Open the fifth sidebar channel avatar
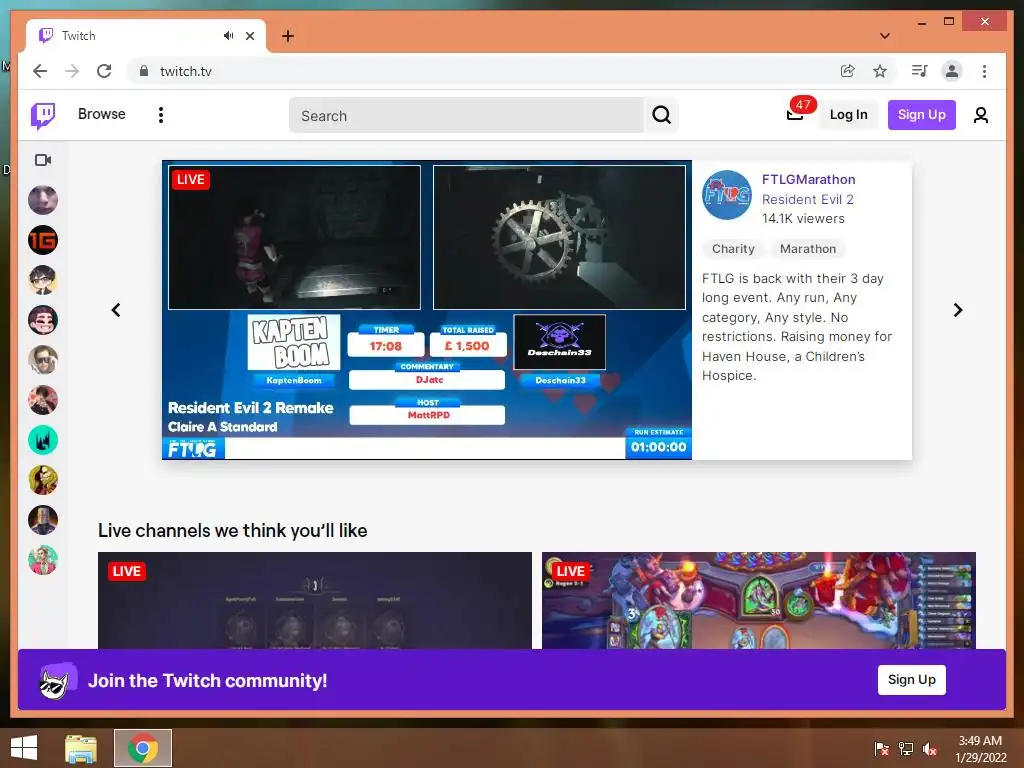1024x768 pixels. (x=43, y=360)
